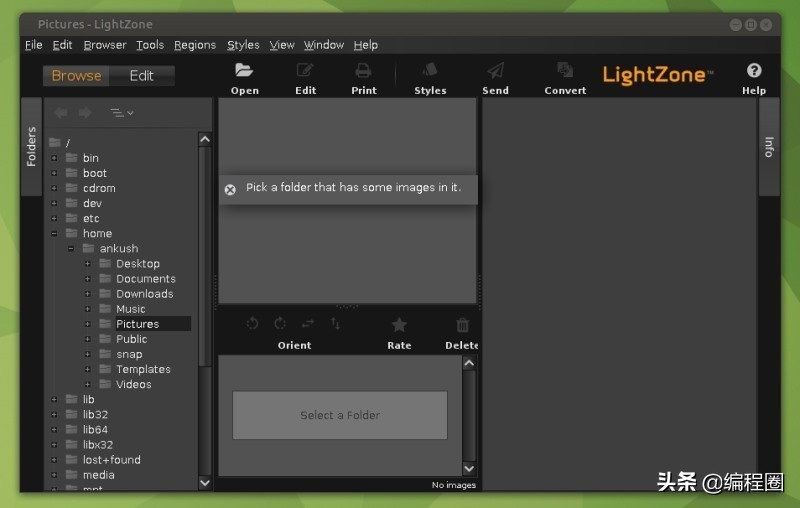Open the Tools menu
The image size is (800, 508).
pos(150,45)
